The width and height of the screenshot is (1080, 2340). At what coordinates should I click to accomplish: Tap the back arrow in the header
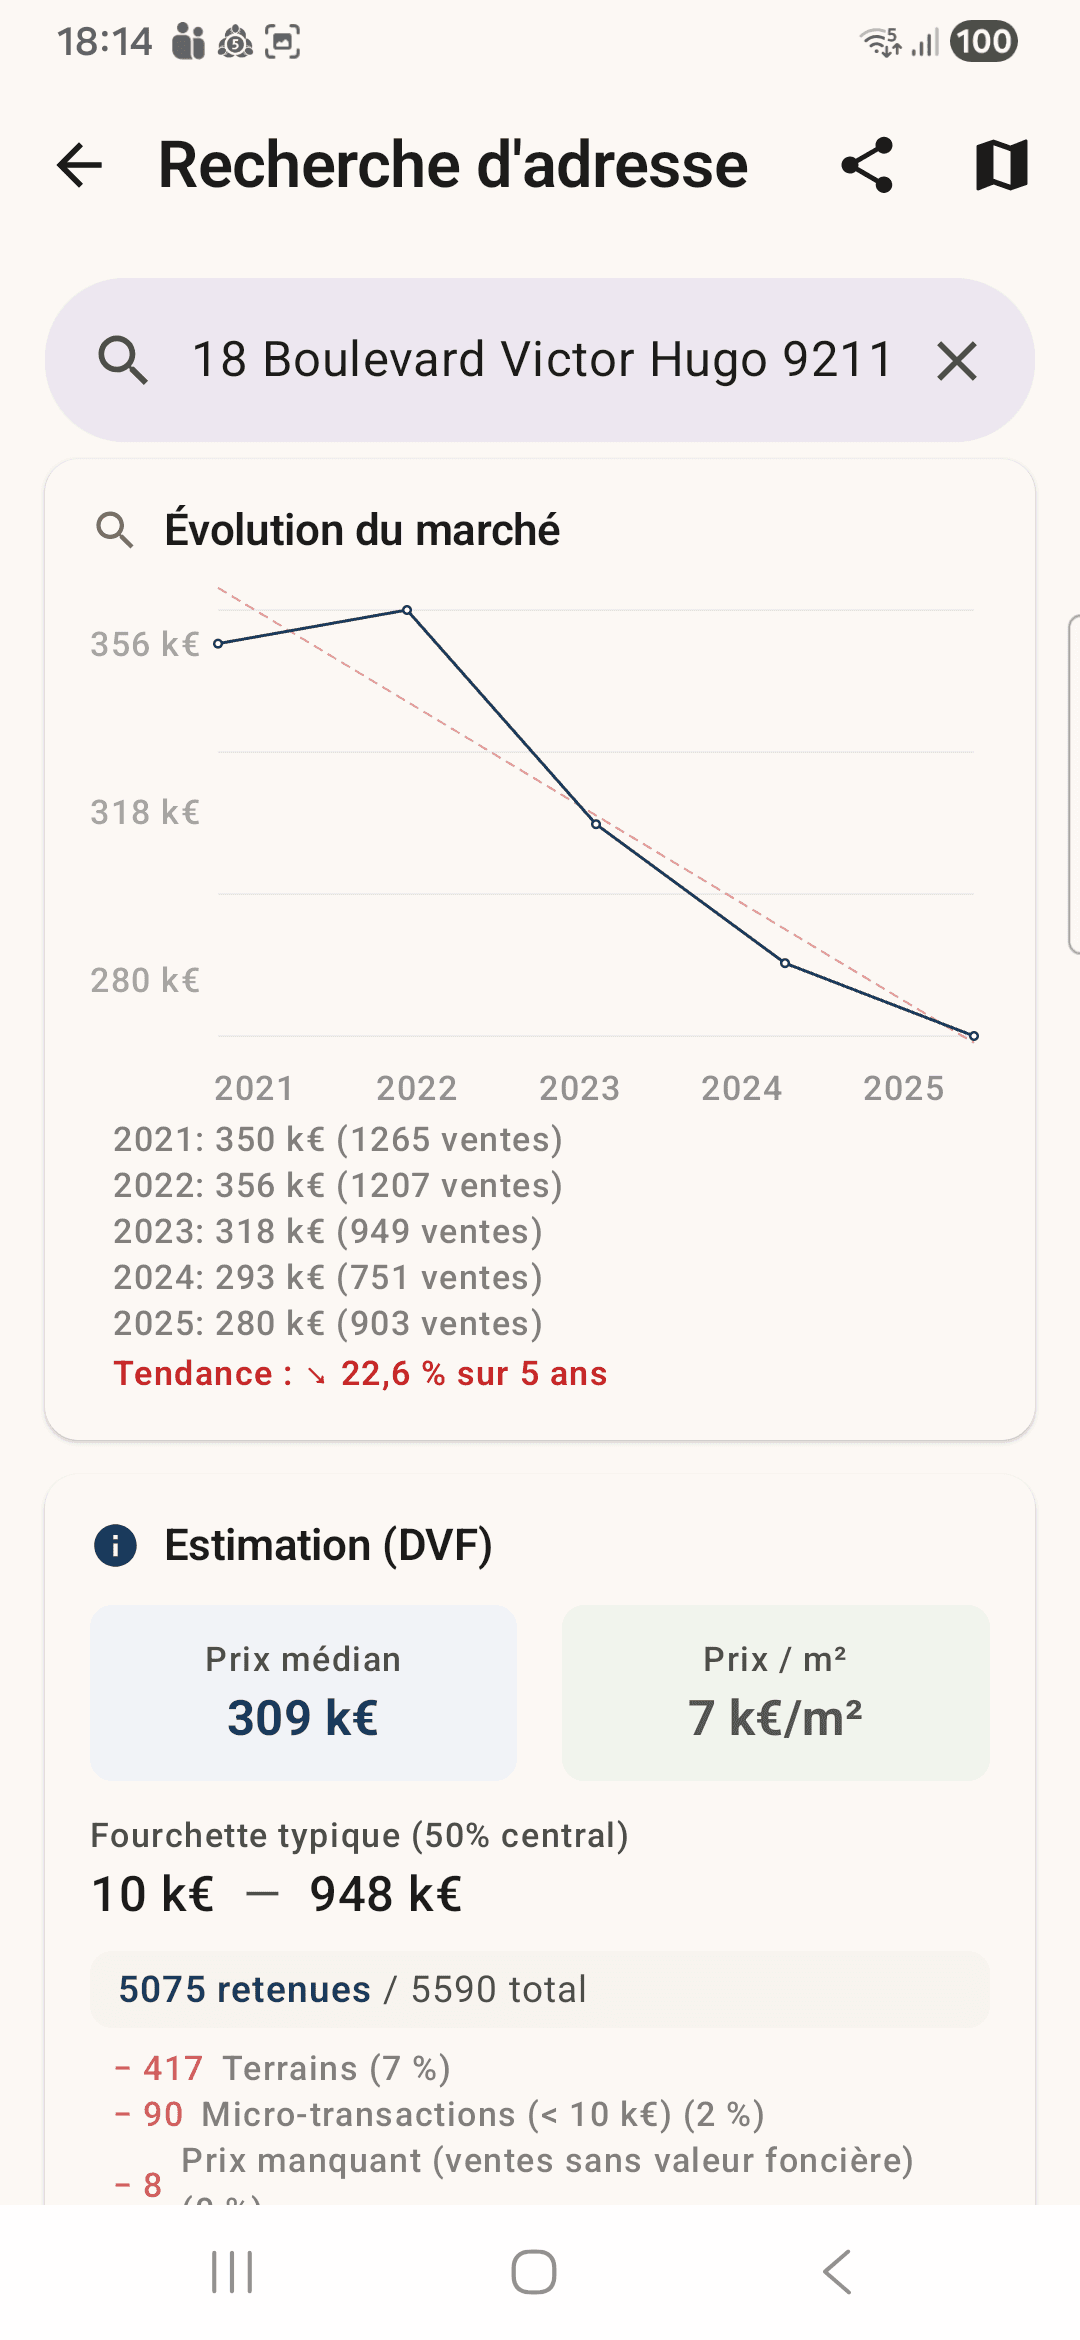tap(80, 165)
